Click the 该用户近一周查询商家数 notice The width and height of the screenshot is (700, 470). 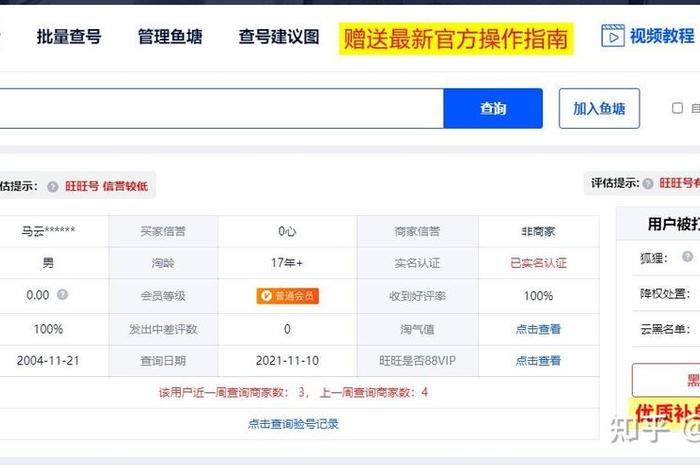[x=293, y=392]
